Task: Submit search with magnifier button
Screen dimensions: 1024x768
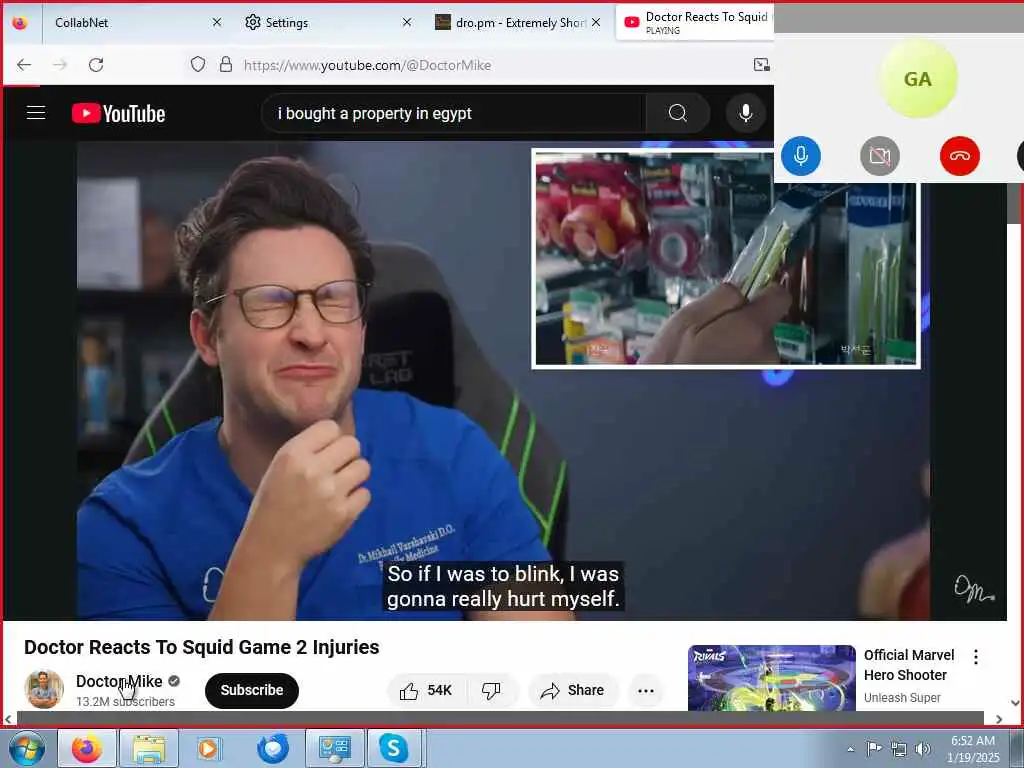Action: pyautogui.click(x=678, y=114)
